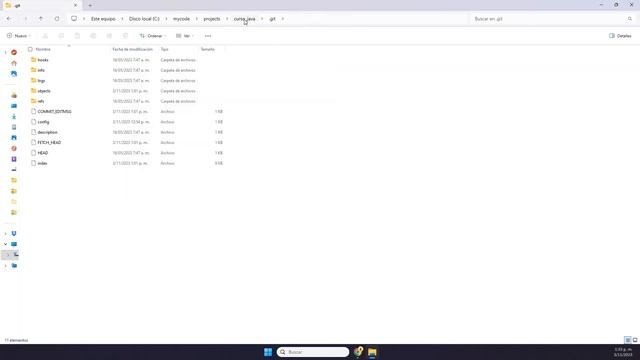
Task: Expand chevron after projects breadcrumb
Action: pos(227,19)
